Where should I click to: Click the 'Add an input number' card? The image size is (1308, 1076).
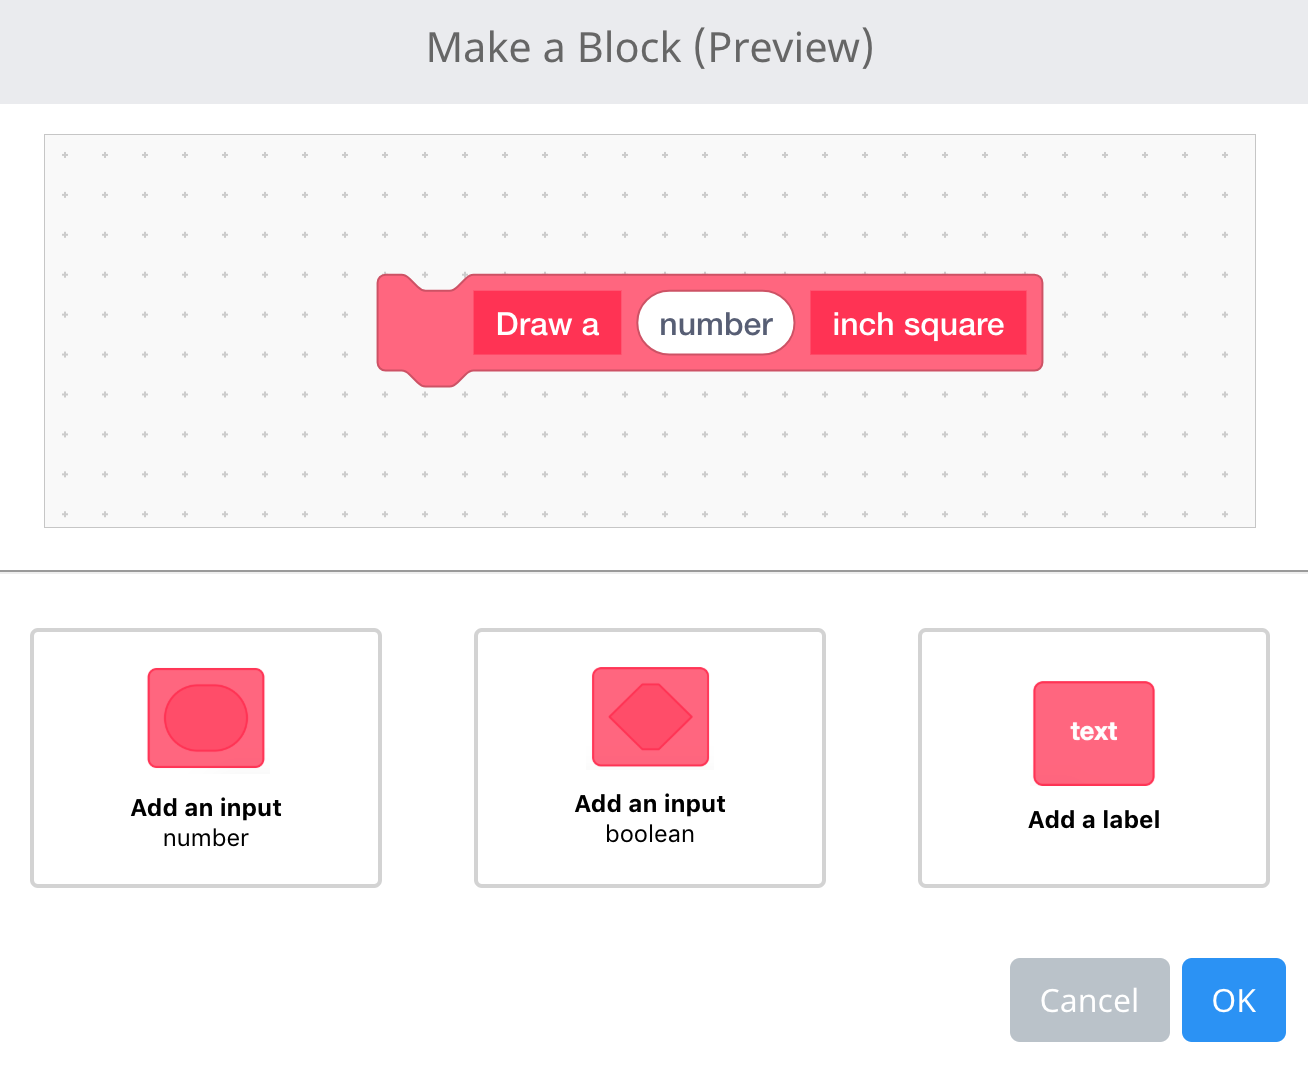pos(205,758)
